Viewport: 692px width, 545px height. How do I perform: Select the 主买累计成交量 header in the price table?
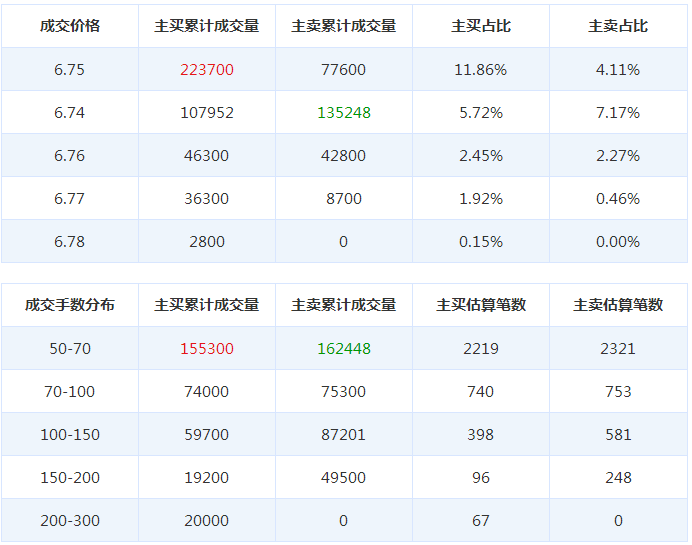point(207,26)
